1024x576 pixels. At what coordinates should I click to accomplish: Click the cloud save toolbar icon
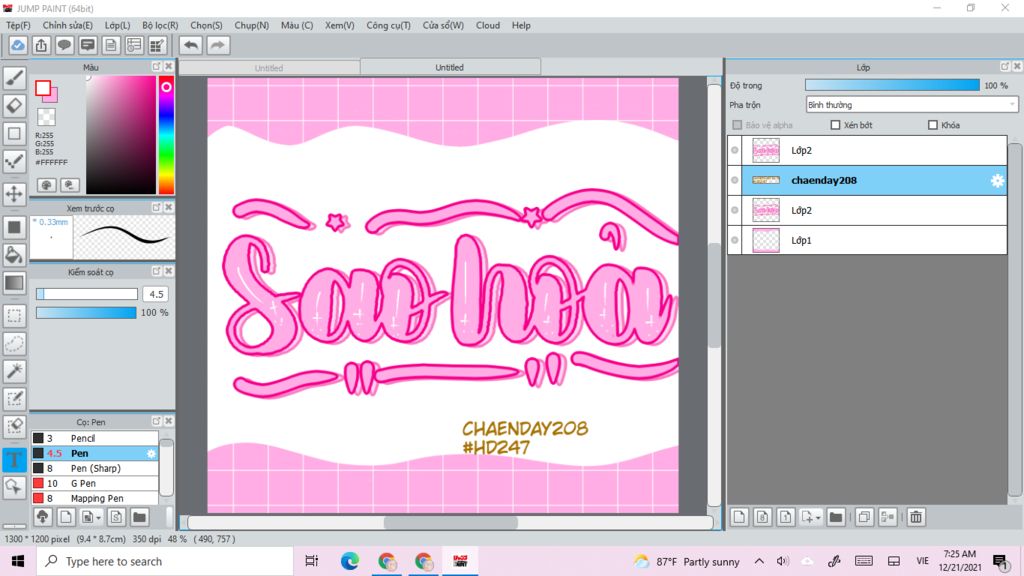tap(18, 45)
